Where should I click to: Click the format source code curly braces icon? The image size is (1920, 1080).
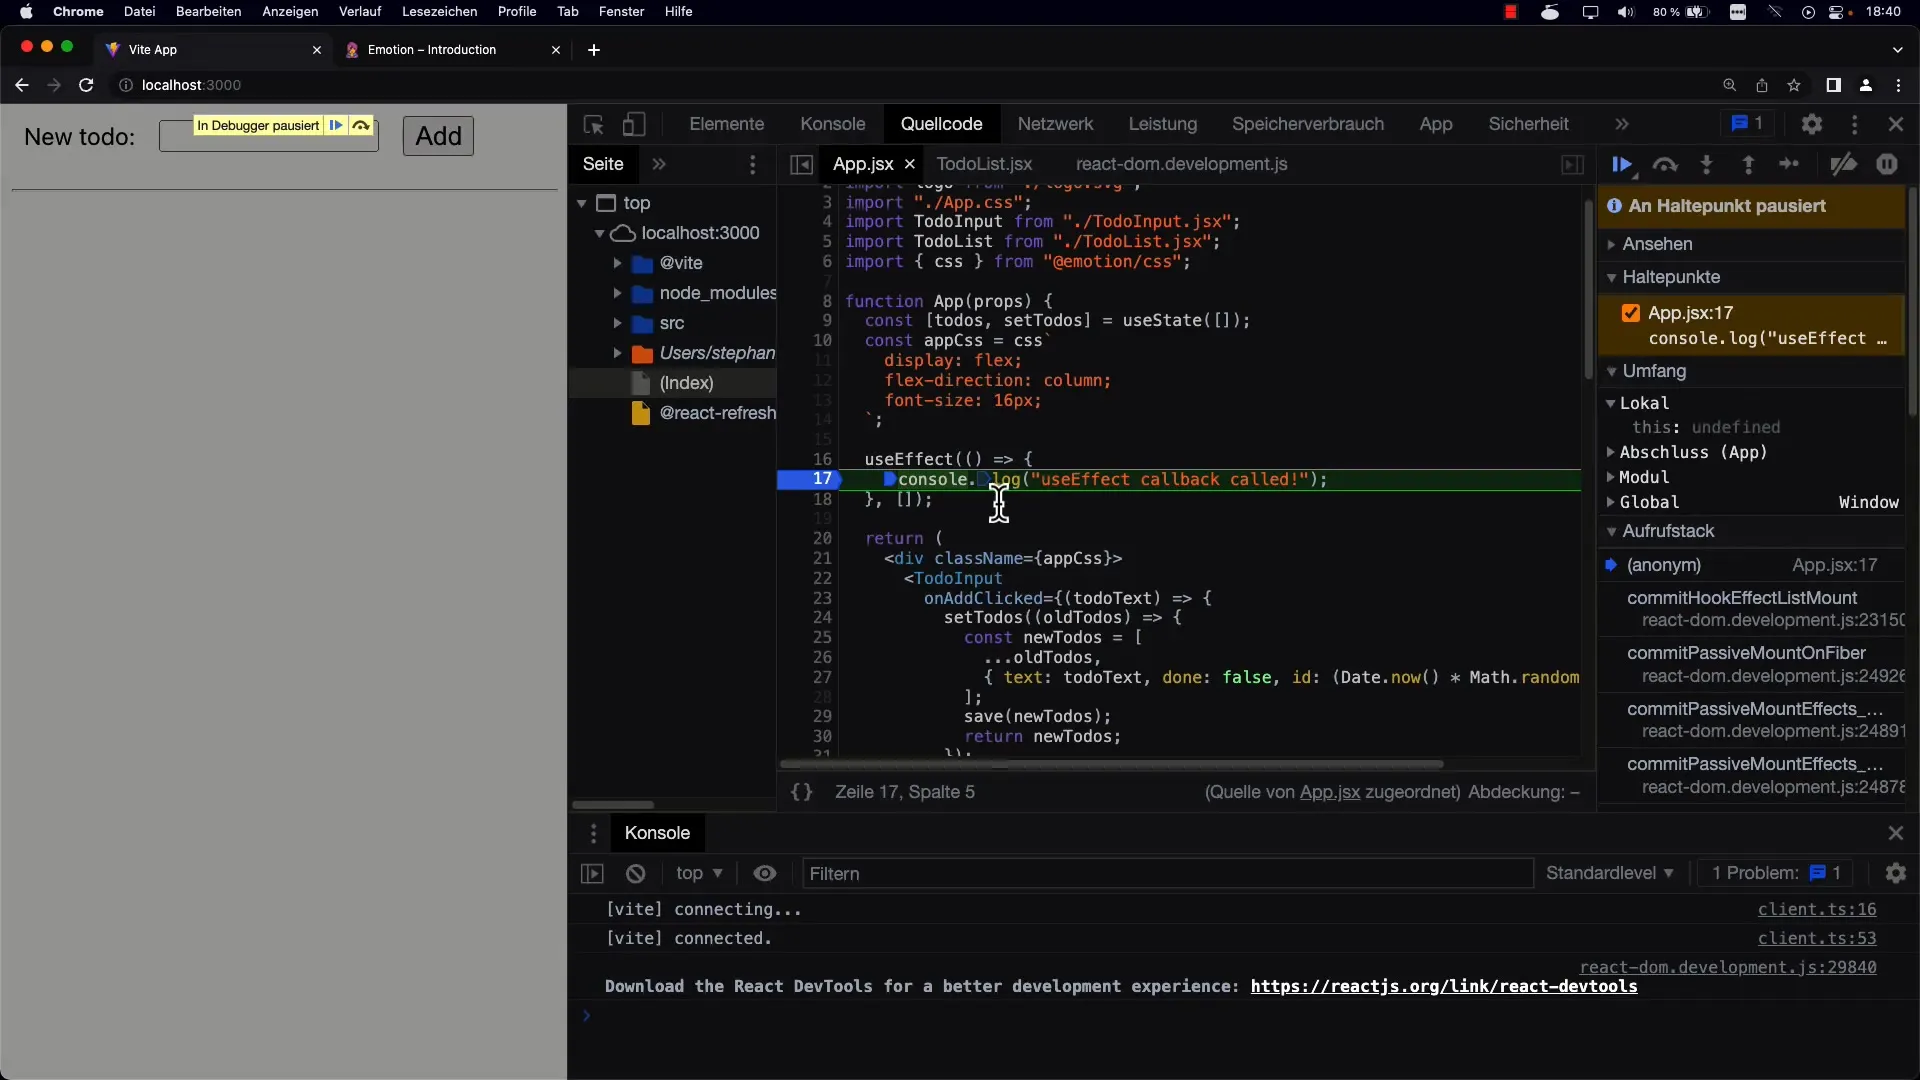pos(802,790)
